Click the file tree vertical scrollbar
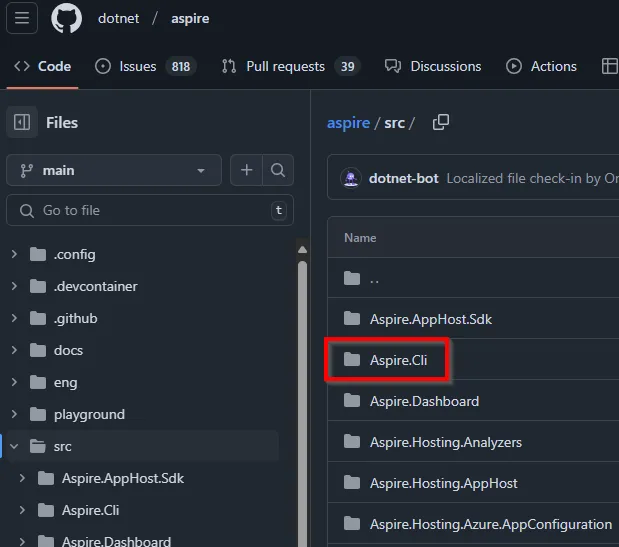The image size is (619, 547). [x=302, y=400]
